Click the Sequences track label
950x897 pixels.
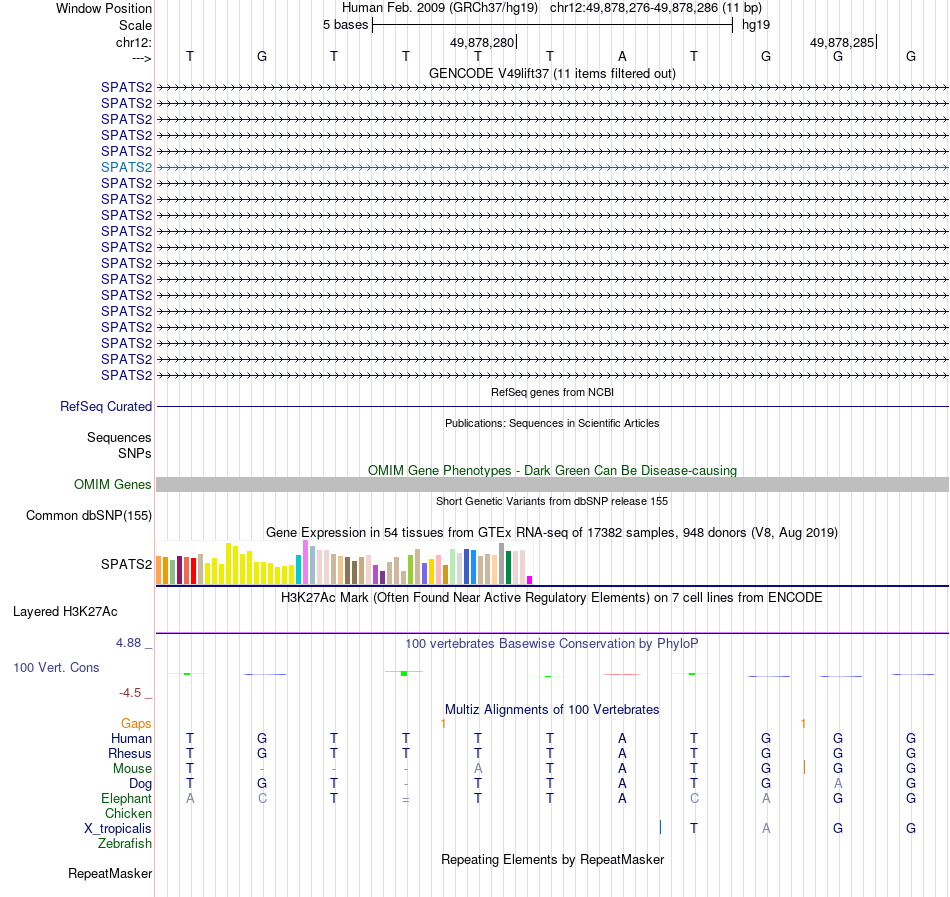pos(119,437)
